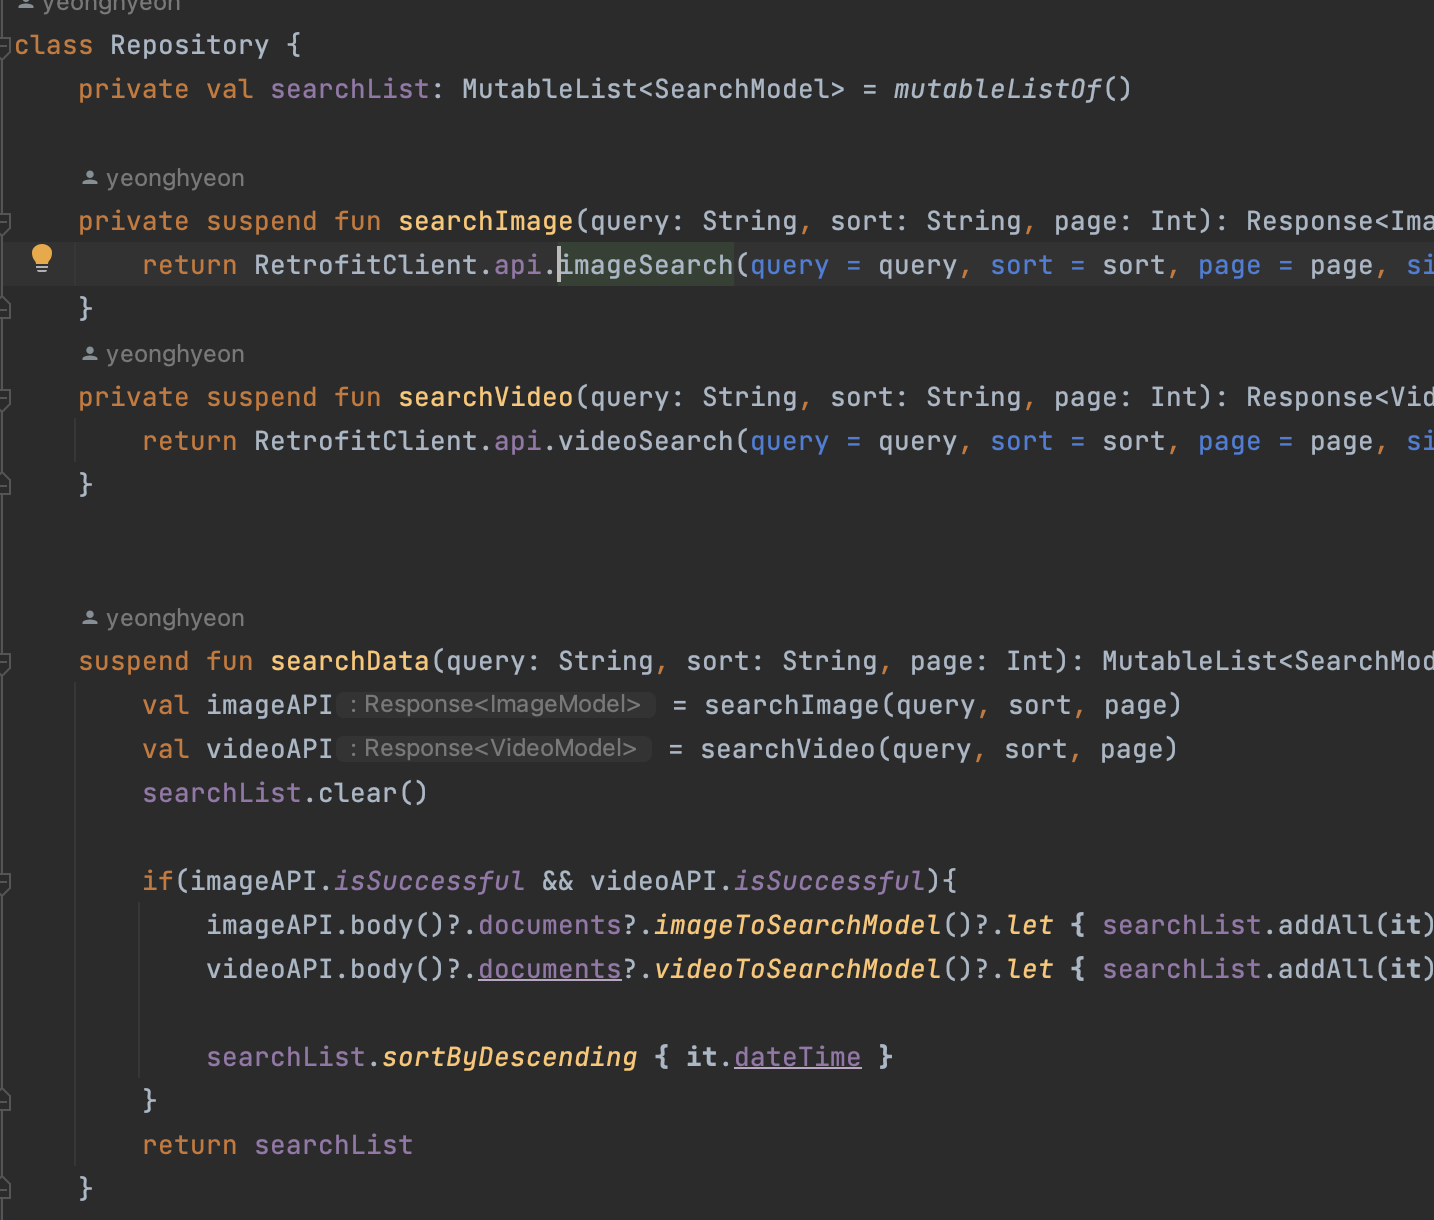This screenshot has width=1434, height=1220.
Task: Click underlined documents in videoAPI line
Action: (550, 969)
